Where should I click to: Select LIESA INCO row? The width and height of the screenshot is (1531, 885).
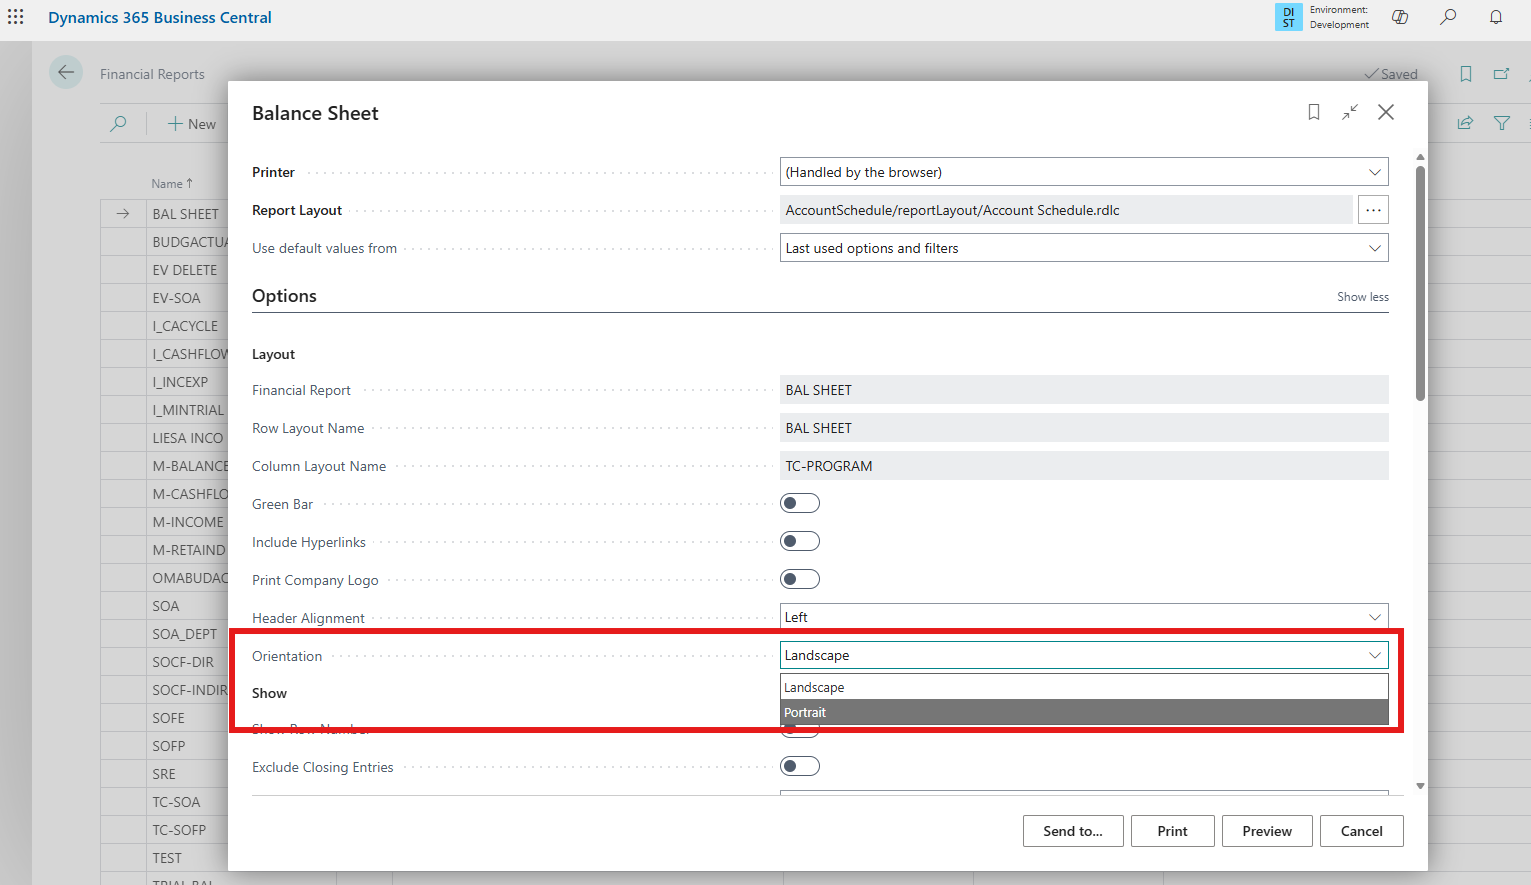point(188,438)
